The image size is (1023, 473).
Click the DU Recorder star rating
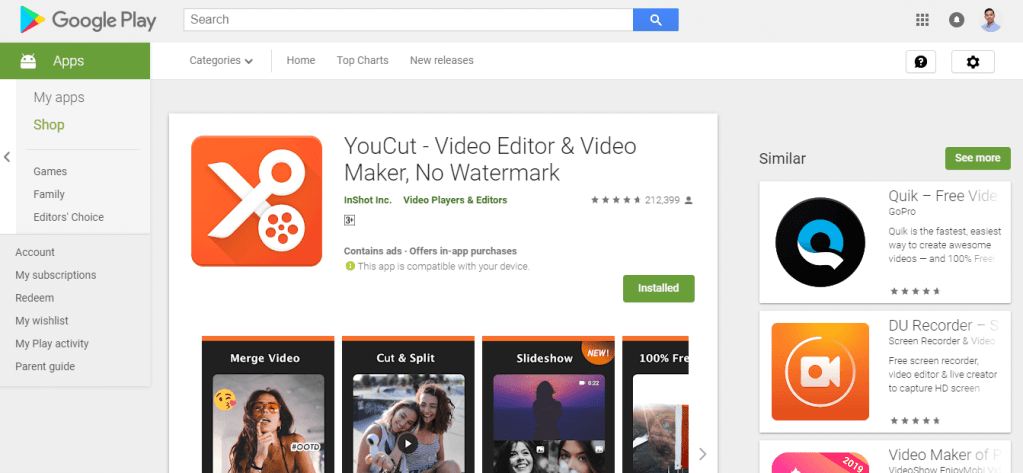914,421
